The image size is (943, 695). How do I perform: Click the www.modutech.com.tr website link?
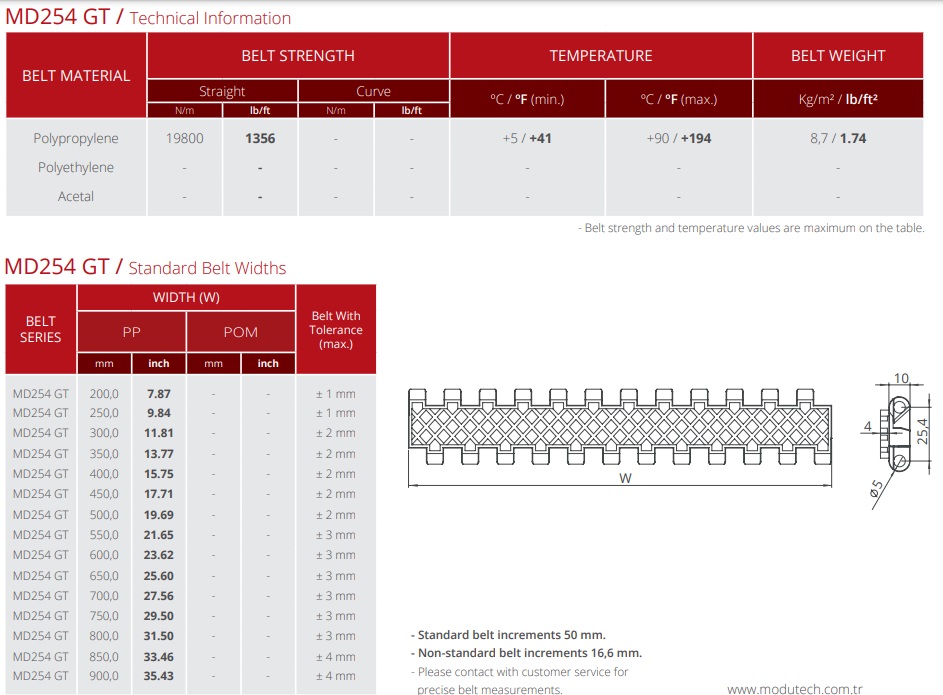click(794, 689)
